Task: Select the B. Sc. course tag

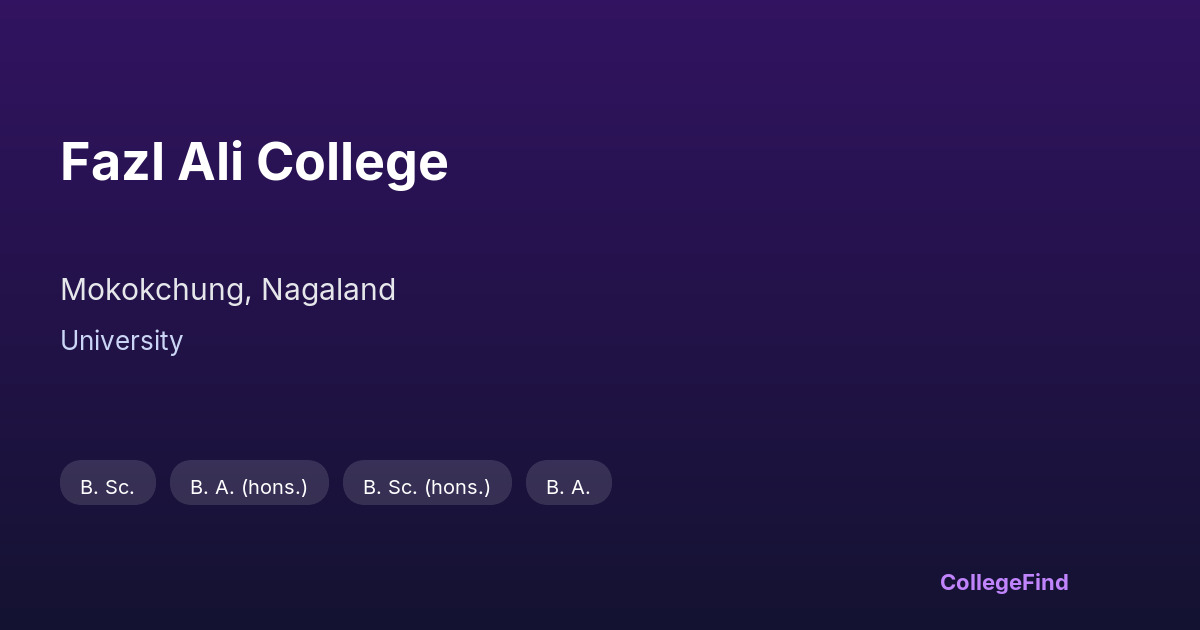Action: (x=108, y=483)
